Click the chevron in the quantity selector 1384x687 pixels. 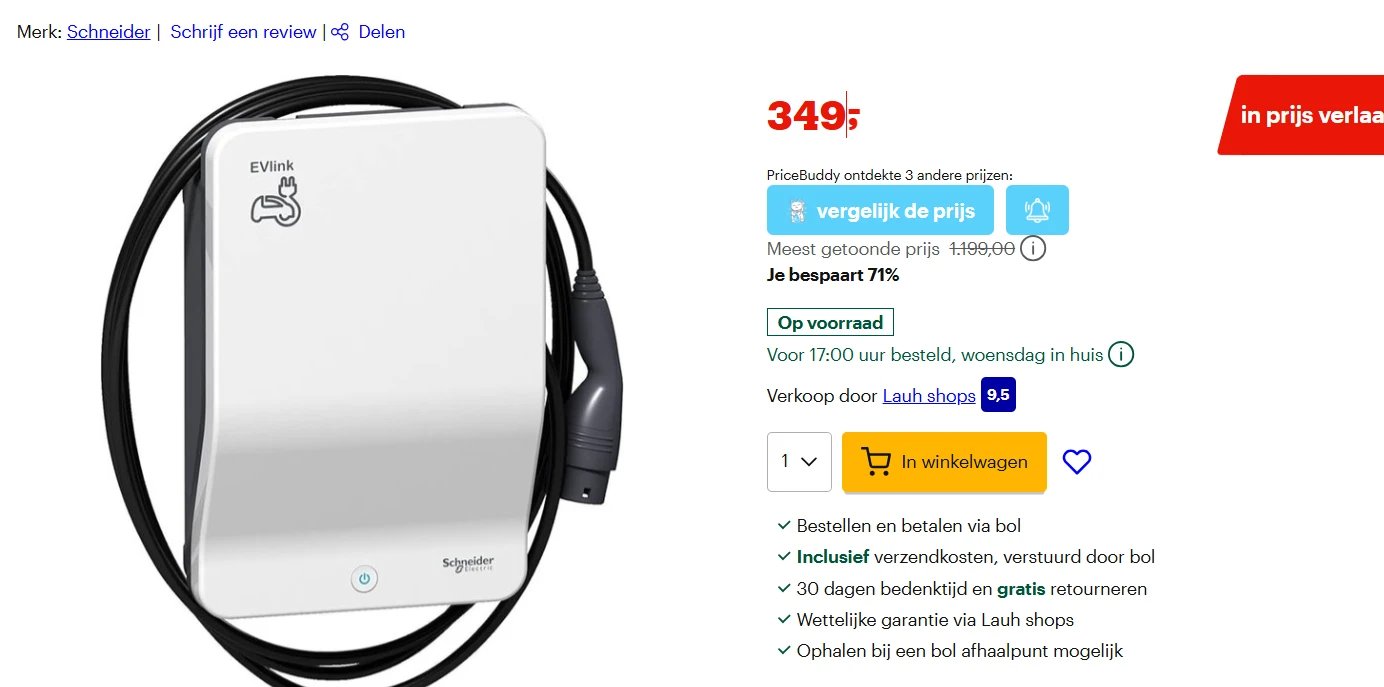click(x=810, y=462)
